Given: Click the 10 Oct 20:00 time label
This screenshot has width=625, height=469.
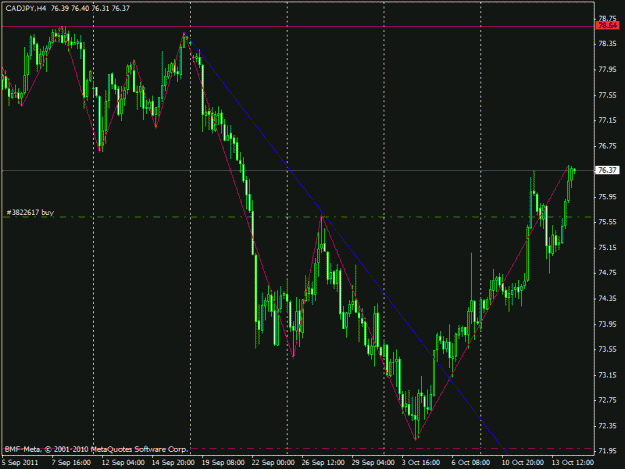Looking at the screenshot, I should click(x=522, y=463).
